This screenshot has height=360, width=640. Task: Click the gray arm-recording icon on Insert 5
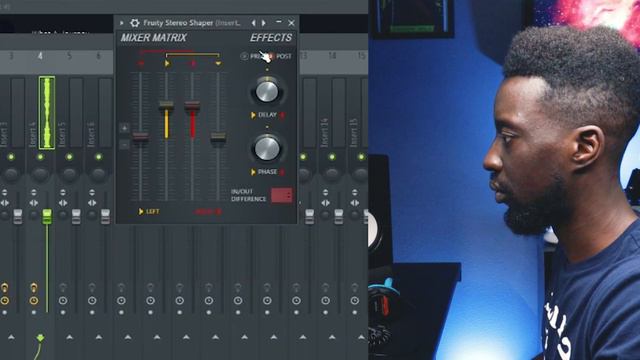coord(63,287)
